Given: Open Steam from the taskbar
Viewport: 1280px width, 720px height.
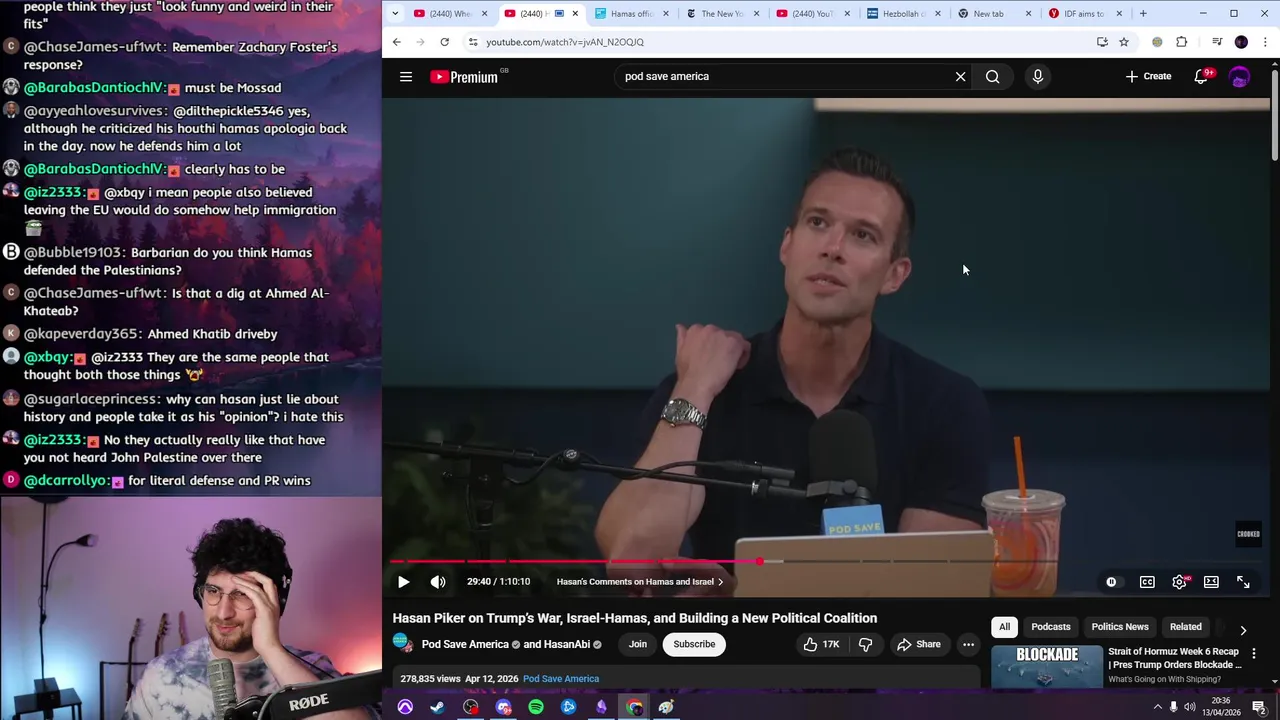Looking at the screenshot, I should point(438,708).
